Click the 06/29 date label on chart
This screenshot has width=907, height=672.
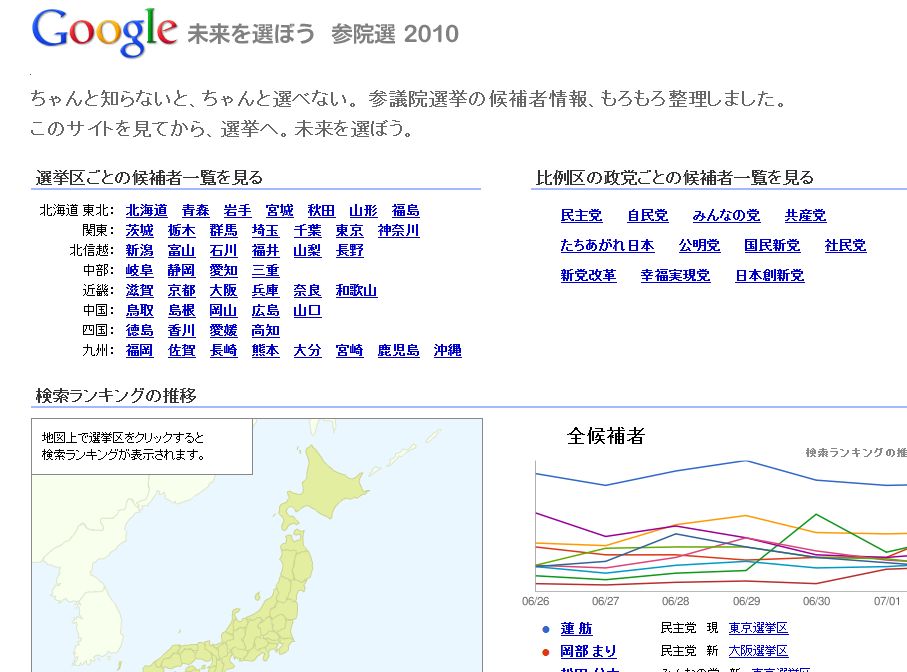[x=746, y=601]
